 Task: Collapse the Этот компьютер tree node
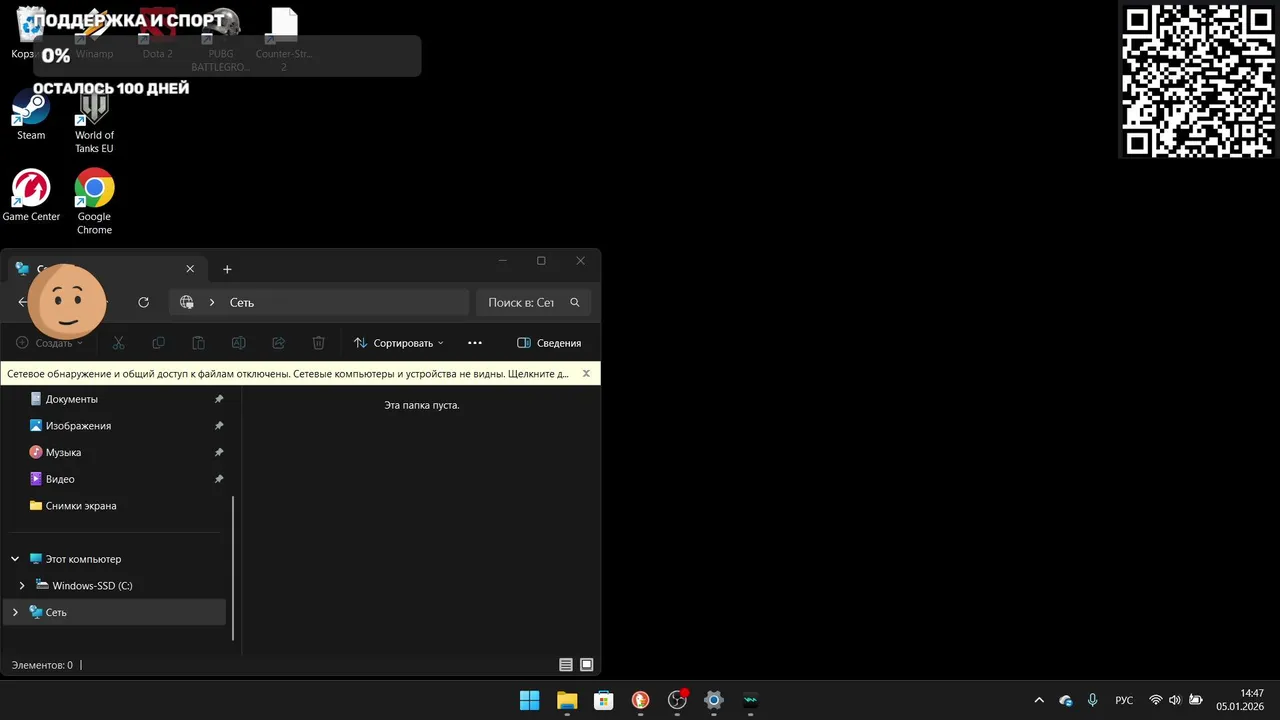15,559
